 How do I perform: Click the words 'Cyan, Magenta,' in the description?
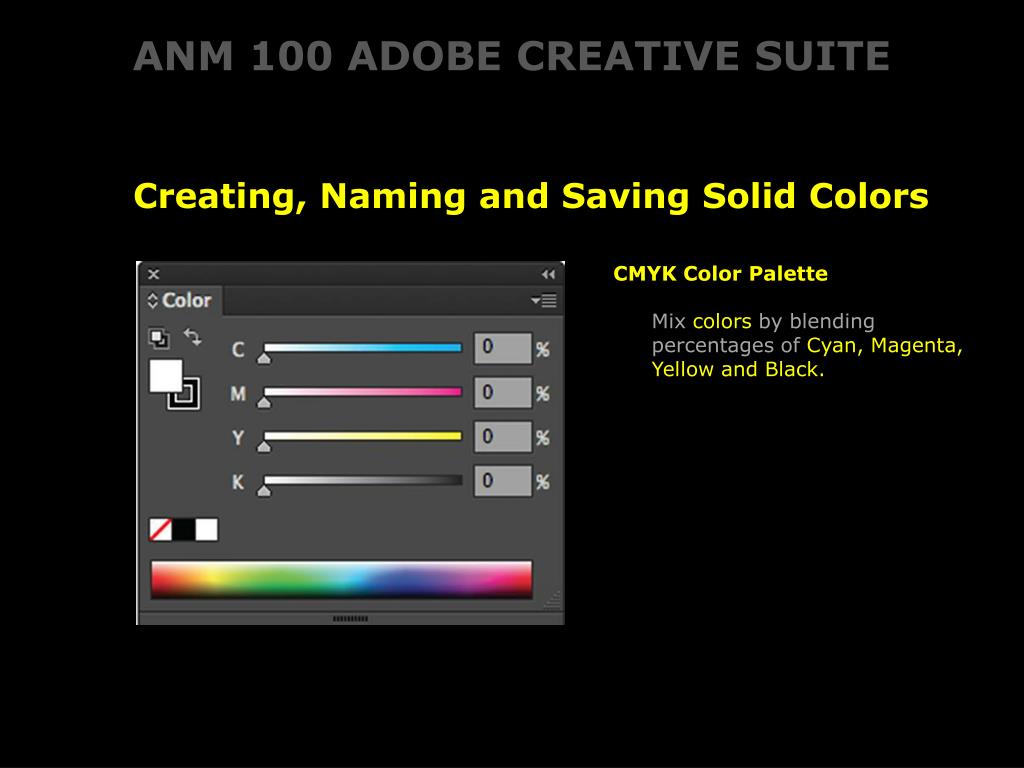(x=885, y=345)
